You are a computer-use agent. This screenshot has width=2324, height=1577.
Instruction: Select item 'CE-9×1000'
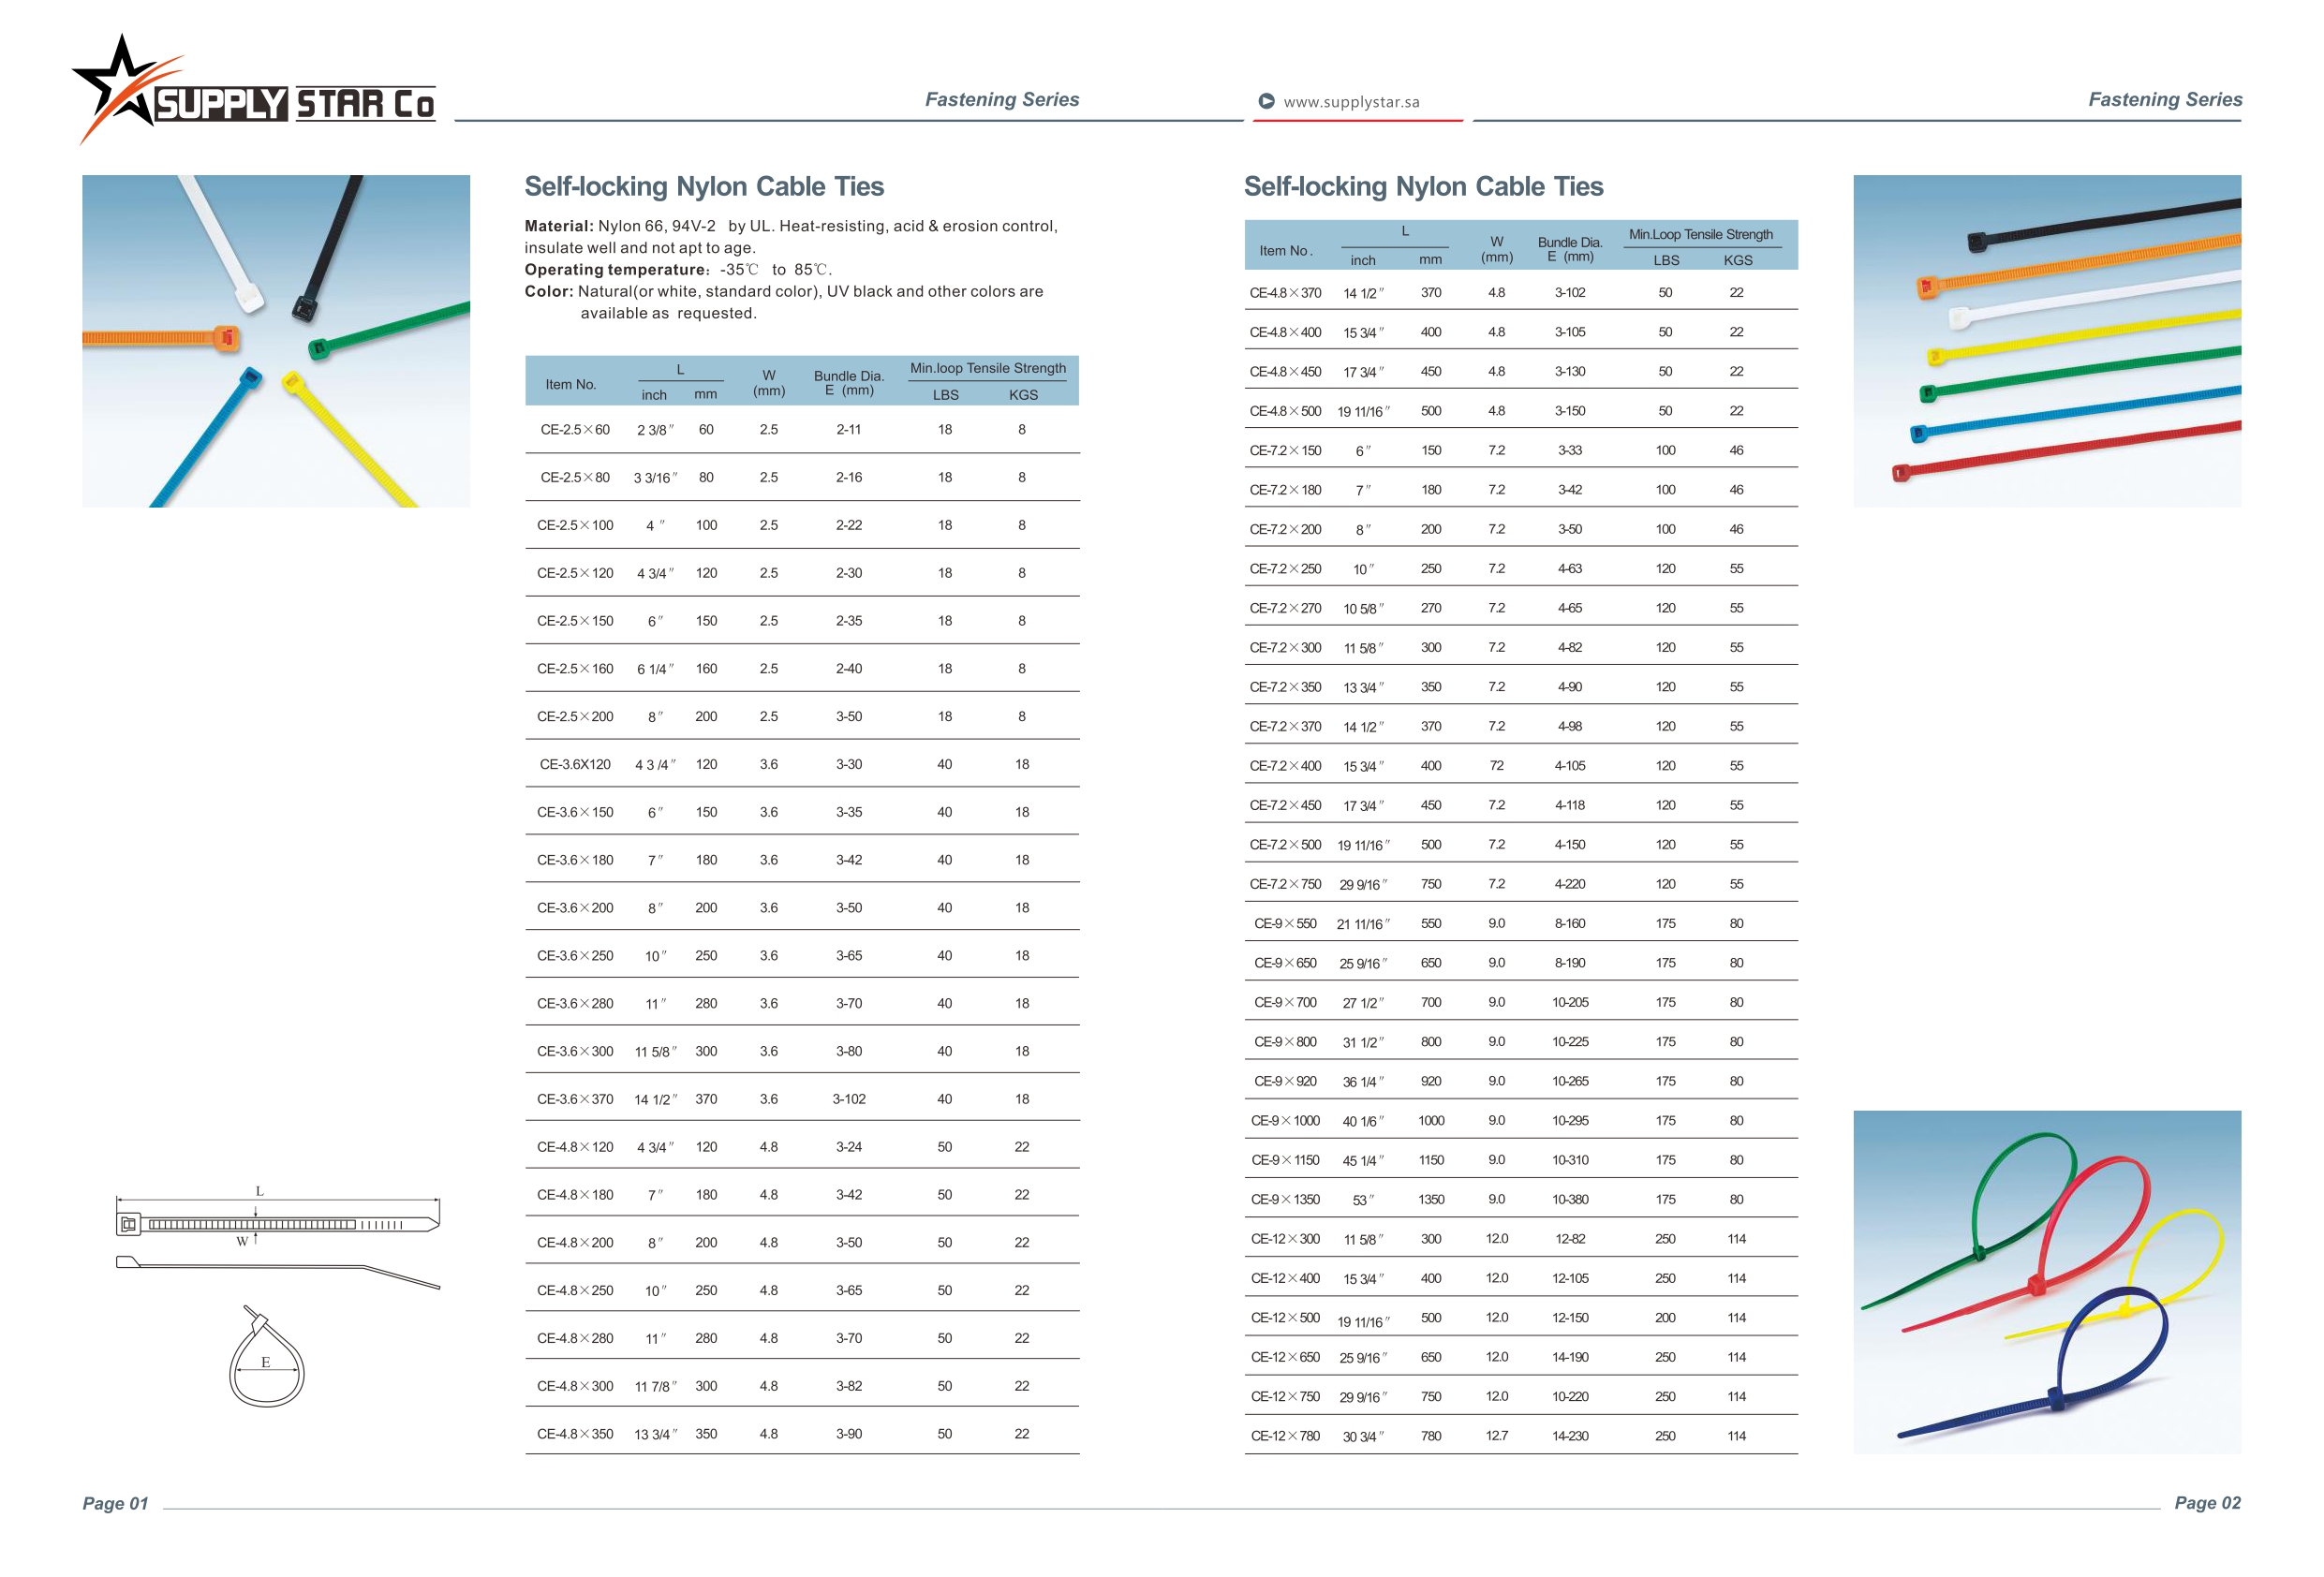point(1285,1121)
